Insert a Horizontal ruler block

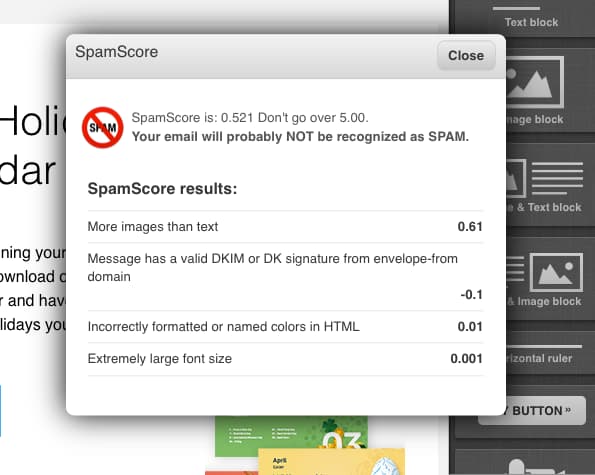click(x=550, y=353)
